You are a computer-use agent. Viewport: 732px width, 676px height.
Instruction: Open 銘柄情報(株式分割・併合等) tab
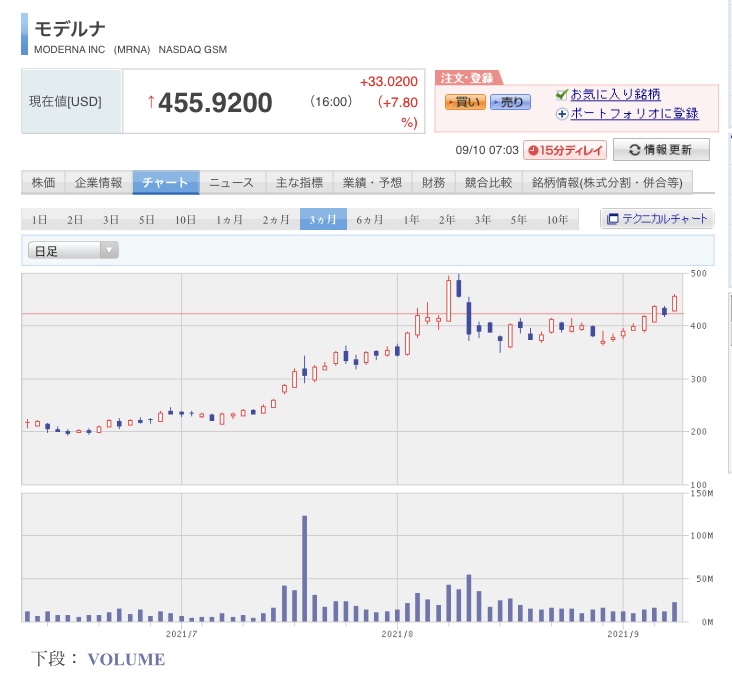pos(607,183)
